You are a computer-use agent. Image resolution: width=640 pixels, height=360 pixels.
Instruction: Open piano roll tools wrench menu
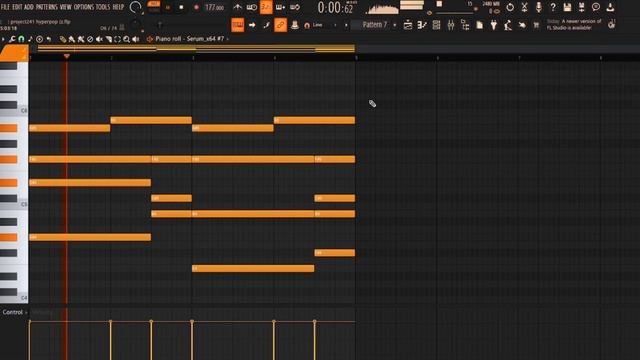point(12,39)
